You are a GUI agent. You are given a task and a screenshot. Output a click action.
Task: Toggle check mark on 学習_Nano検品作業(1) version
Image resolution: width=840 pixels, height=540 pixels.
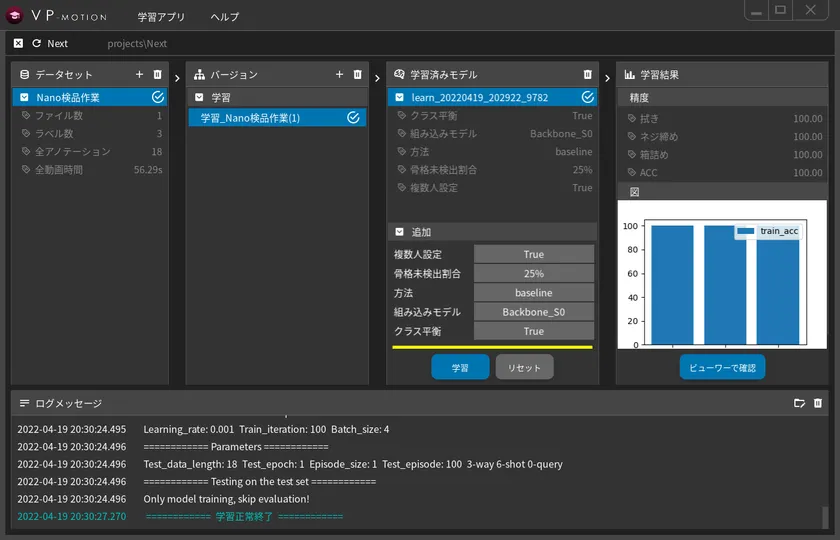(353, 118)
